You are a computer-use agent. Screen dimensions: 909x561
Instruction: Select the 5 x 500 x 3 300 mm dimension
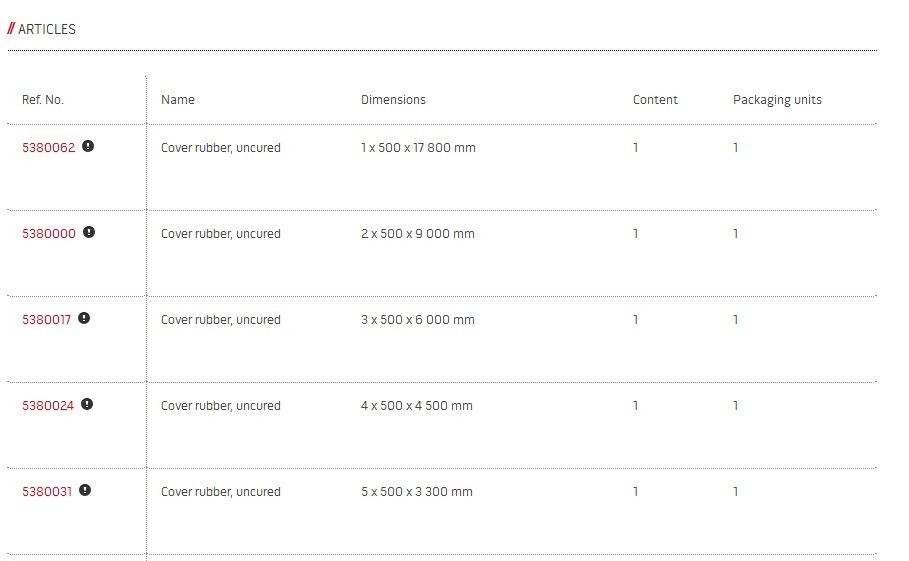pyautogui.click(x=417, y=491)
